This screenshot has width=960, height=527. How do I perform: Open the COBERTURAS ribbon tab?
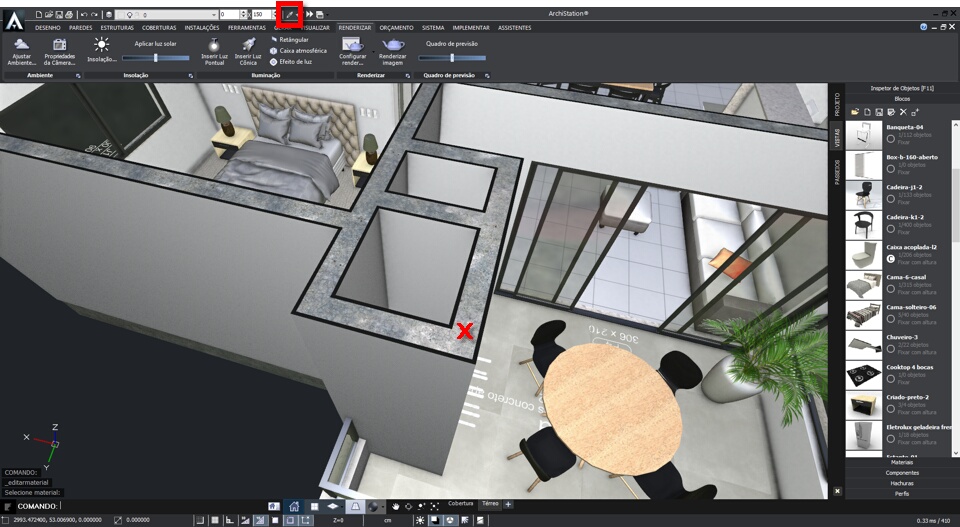click(159, 28)
